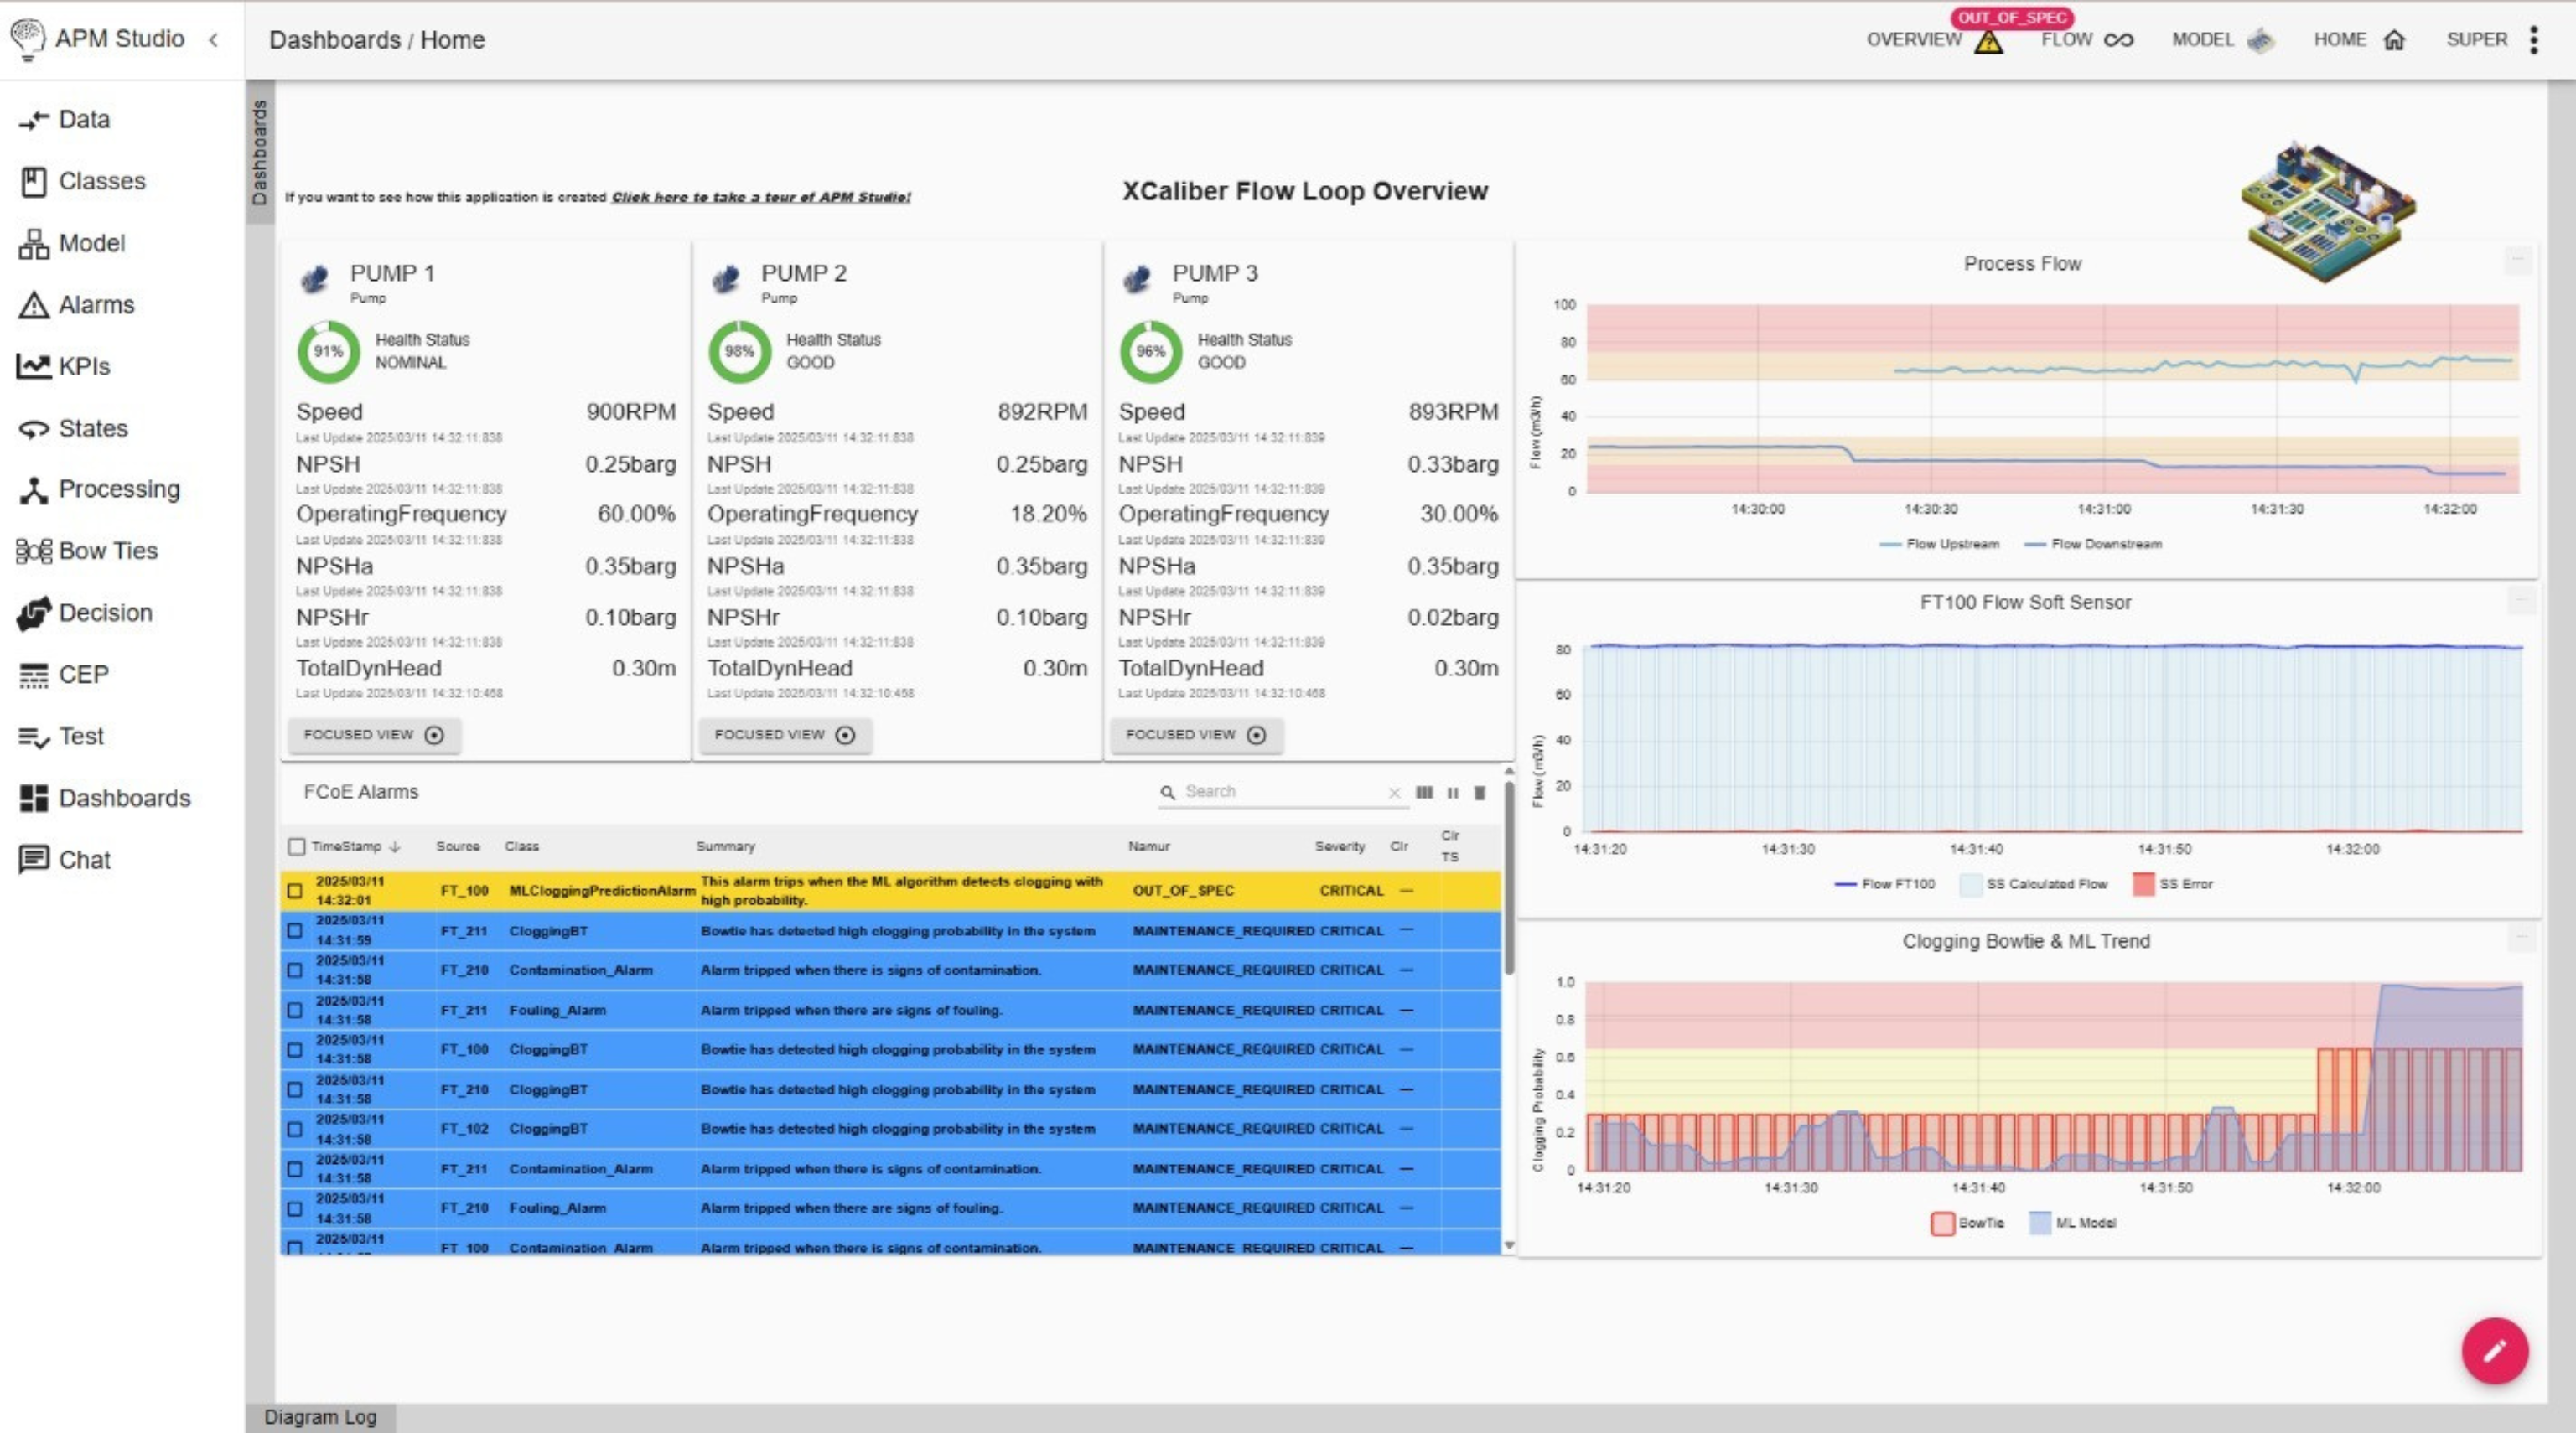The height and width of the screenshot is (1433, 2576).
Task: Tick the select-all checkbox beside TimeStamp
Action: click(x=296, y=846)
